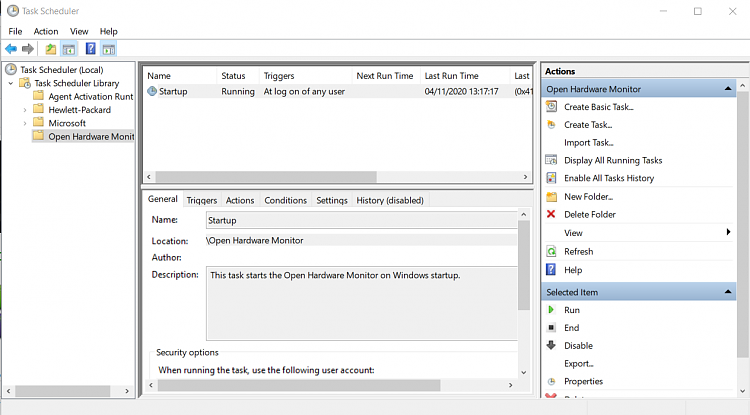Click the Display All Running Tasks icon
Viewport: 750px width, 415px height.
point(551,160)
